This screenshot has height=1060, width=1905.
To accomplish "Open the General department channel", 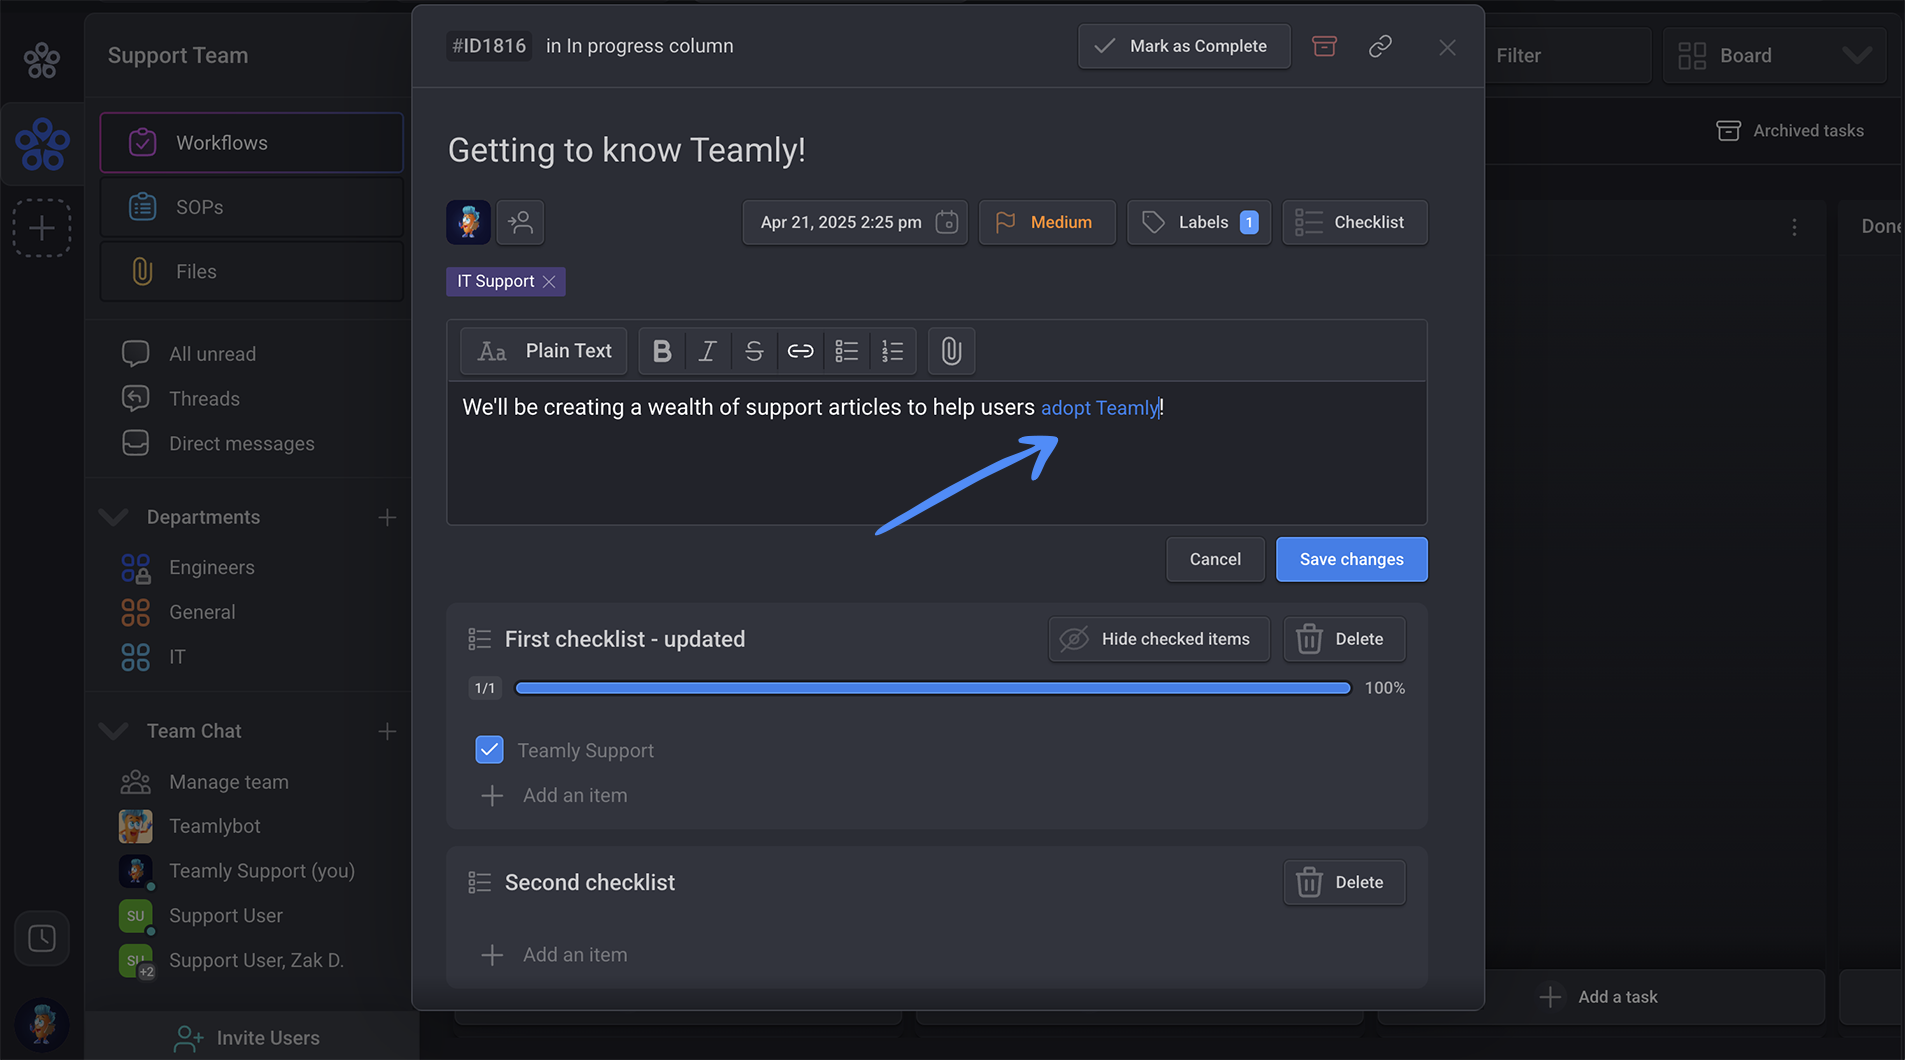I will click(202, 612).
